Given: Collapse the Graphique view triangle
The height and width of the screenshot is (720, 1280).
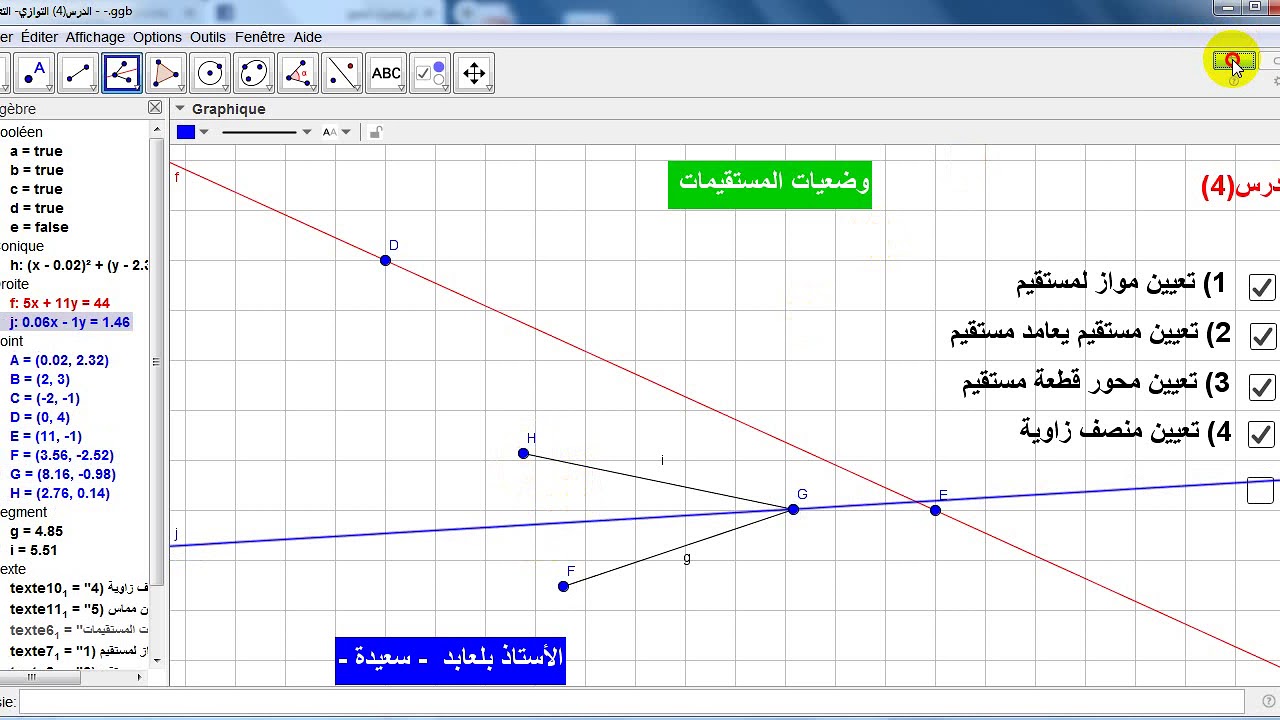Looking at the screenshot, I should click(180, 109).
